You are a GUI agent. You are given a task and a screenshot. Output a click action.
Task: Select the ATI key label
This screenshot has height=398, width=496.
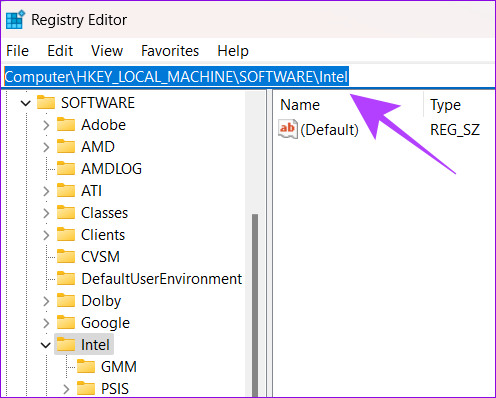coord(91,191)
